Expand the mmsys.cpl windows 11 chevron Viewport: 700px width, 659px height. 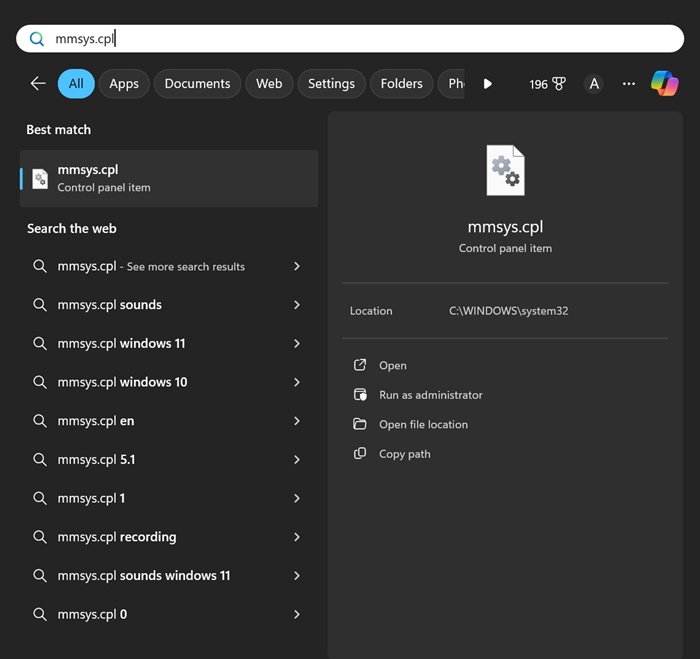click(x=297, y=343)
